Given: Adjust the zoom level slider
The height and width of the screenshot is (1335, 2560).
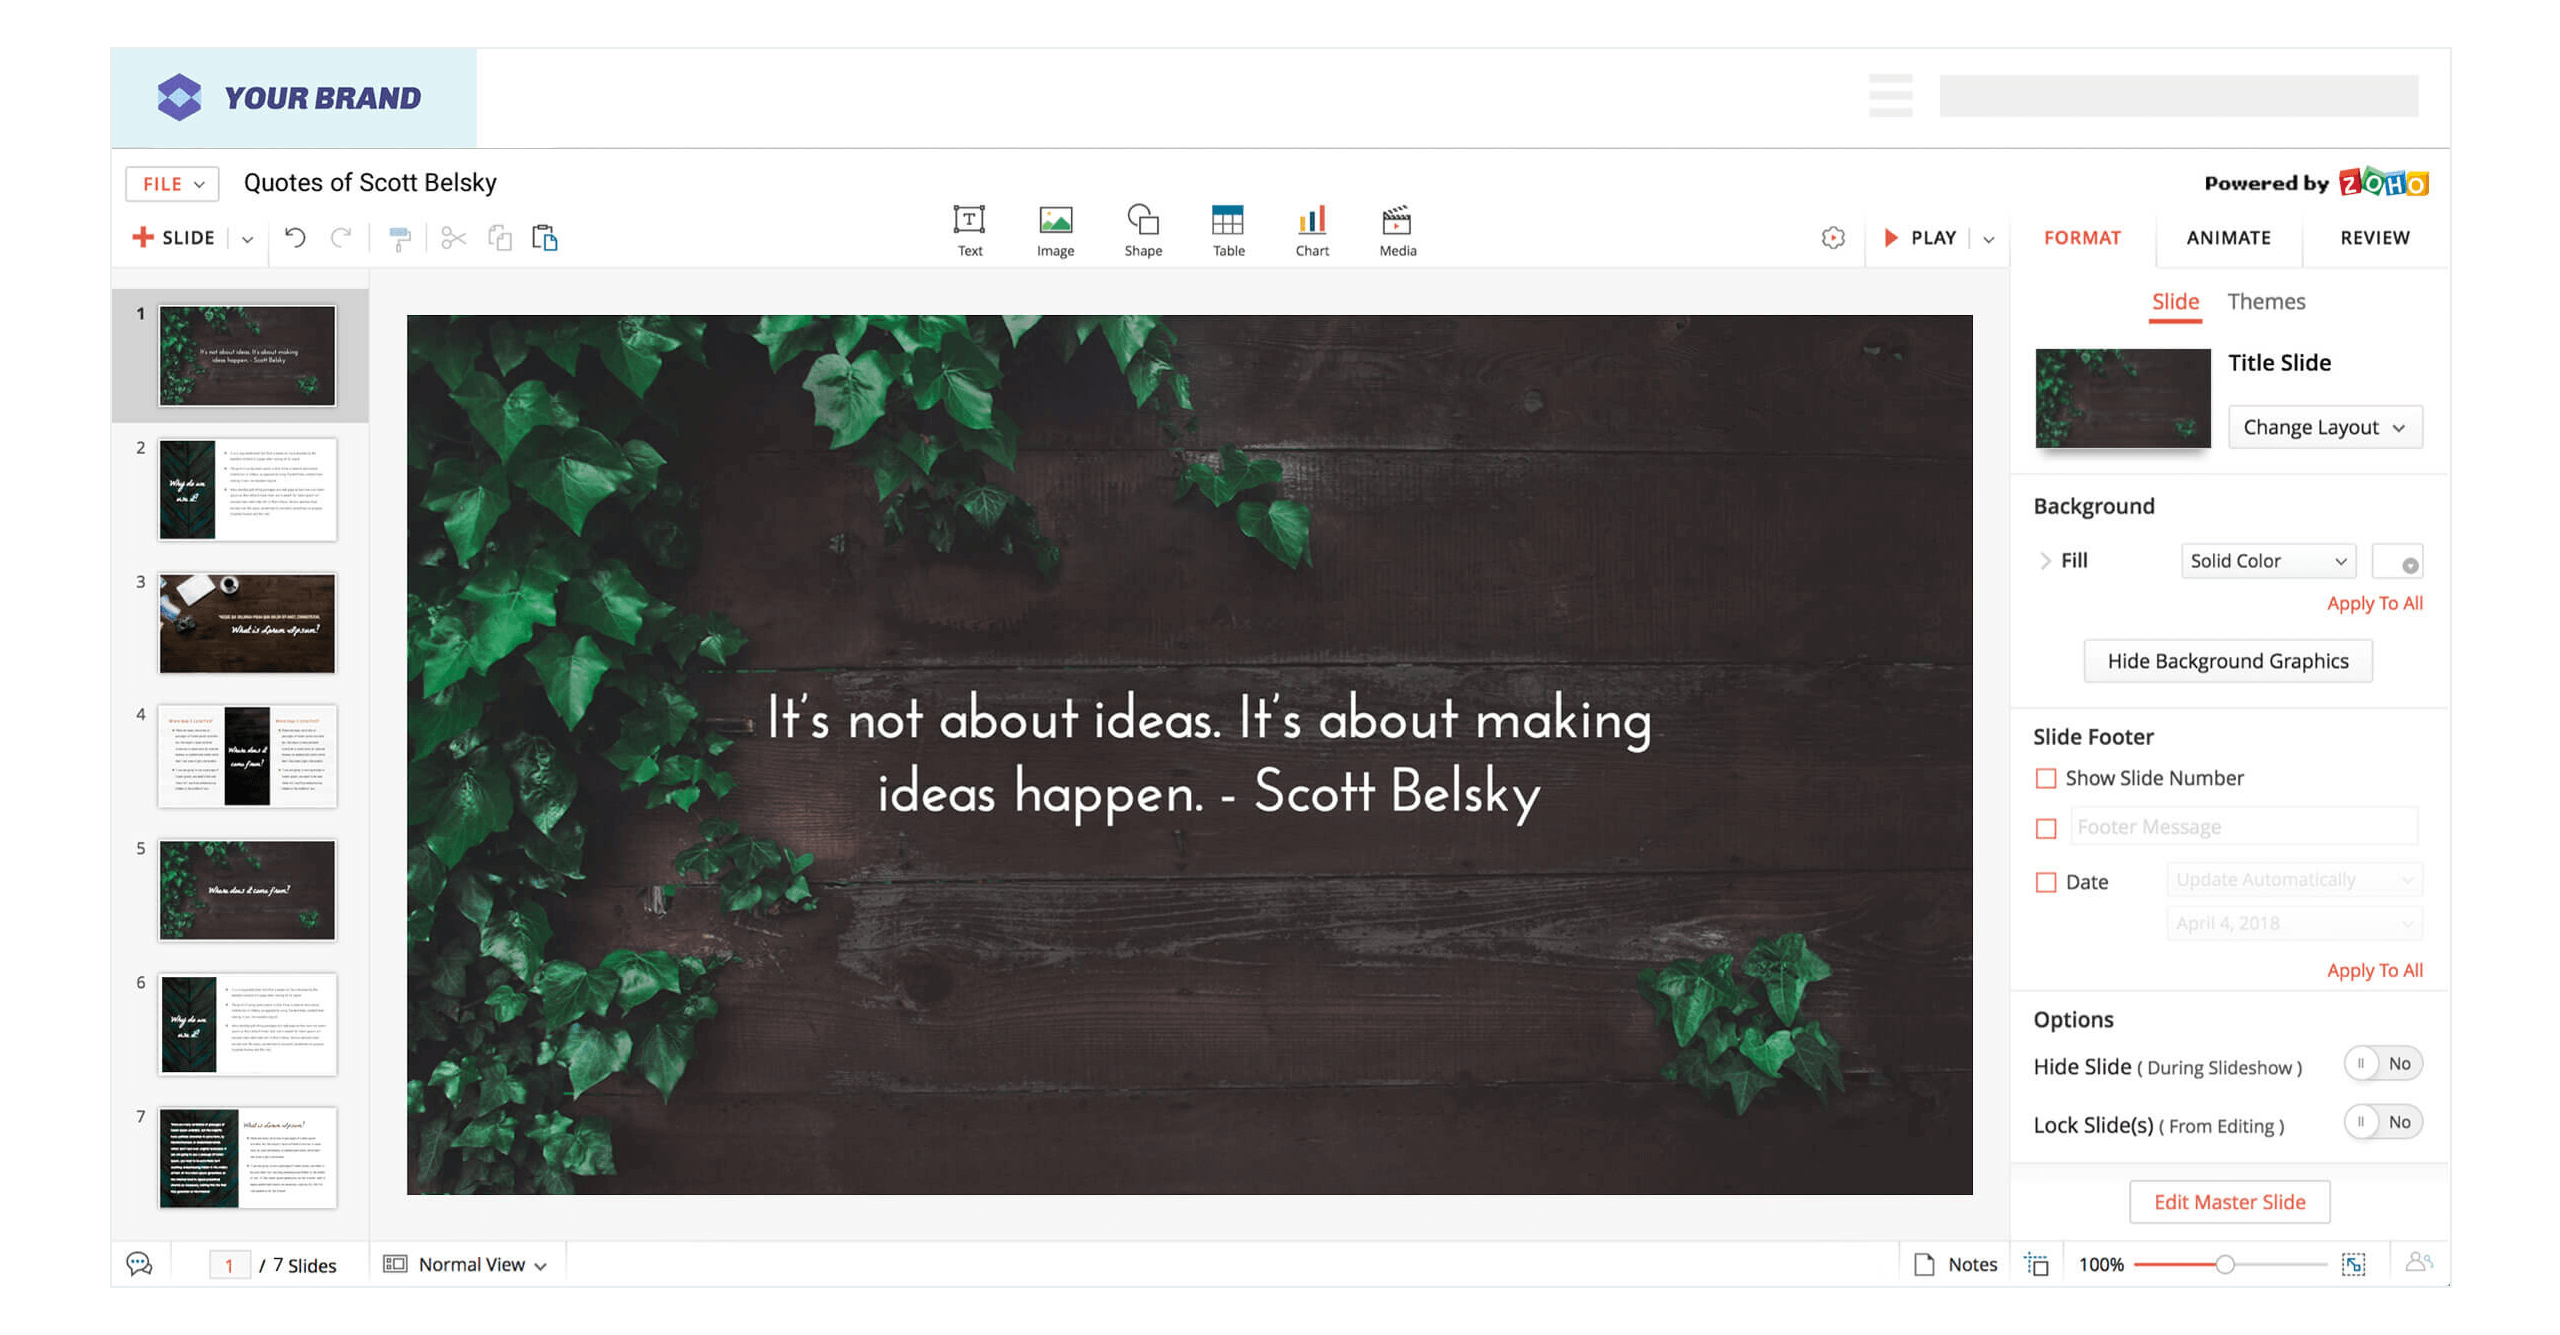Looking at the screenshot, I should (2227, 1263).
